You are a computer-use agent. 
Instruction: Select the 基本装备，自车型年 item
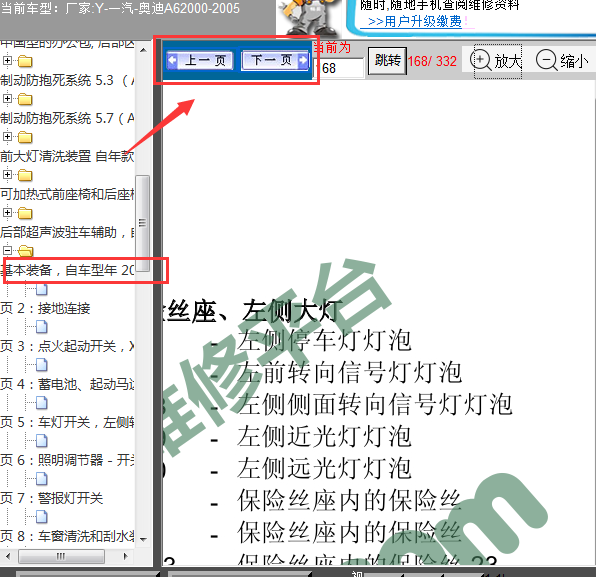[x=67, y=270]
